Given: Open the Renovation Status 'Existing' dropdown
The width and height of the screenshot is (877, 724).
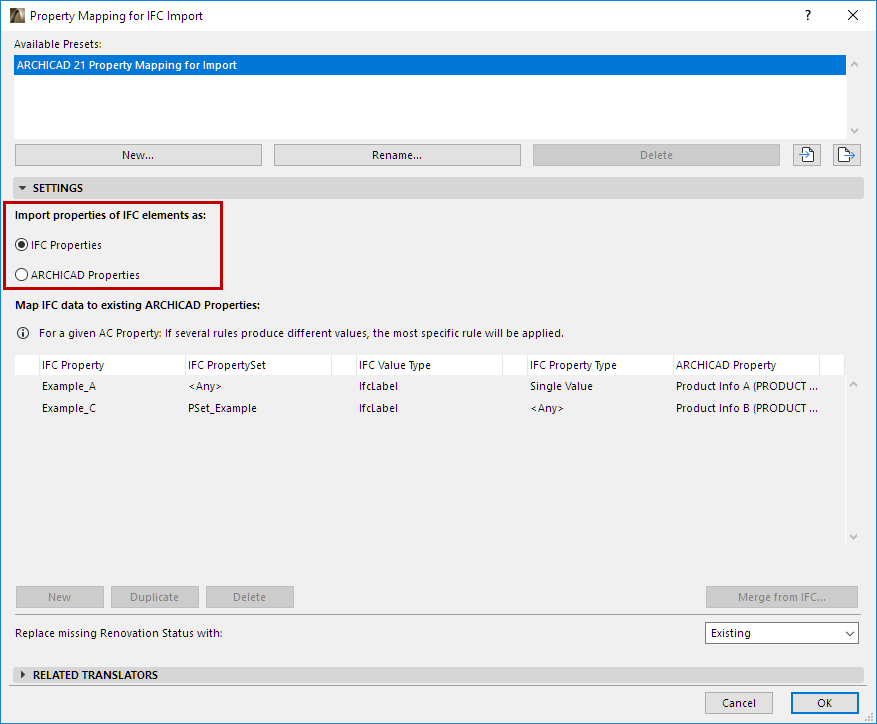Looking at the screenshot, I should pyautogui.click(x=781, y=633).
